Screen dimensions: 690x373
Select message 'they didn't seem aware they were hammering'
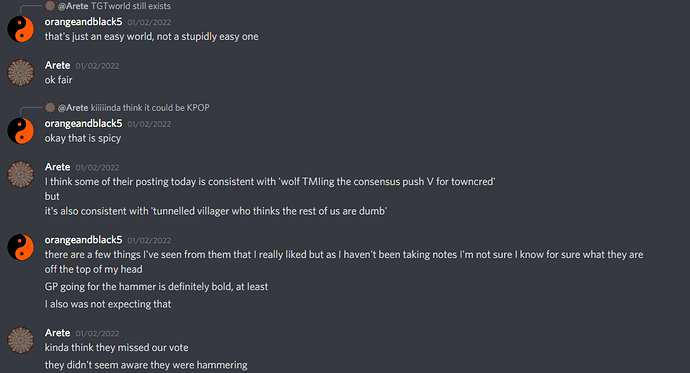click(146, 365)
